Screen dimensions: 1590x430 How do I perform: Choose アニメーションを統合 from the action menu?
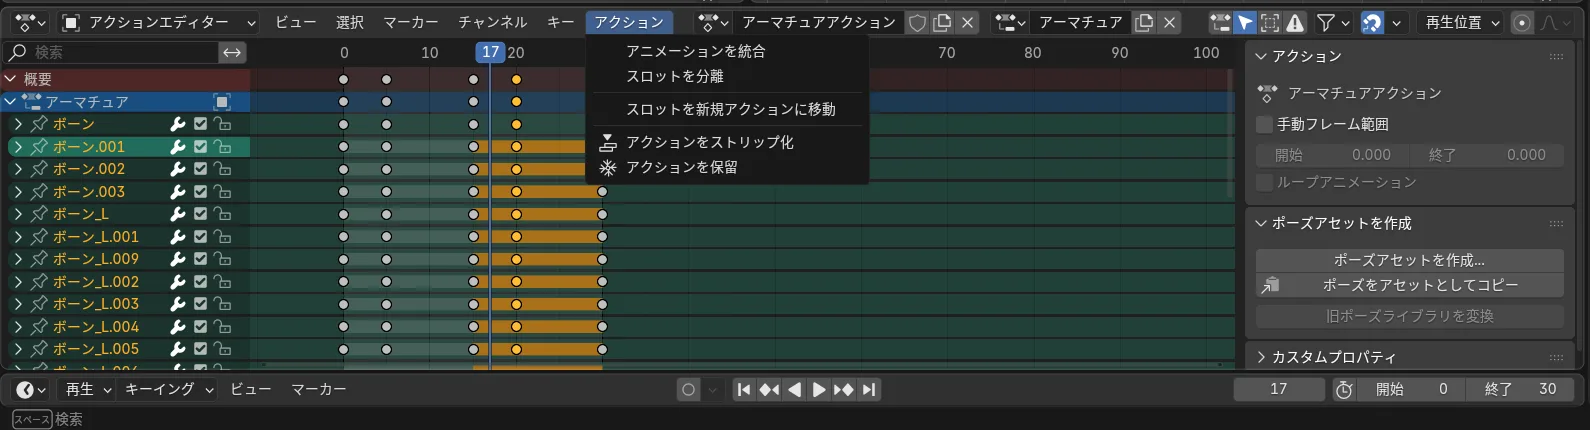coord(695,51)
